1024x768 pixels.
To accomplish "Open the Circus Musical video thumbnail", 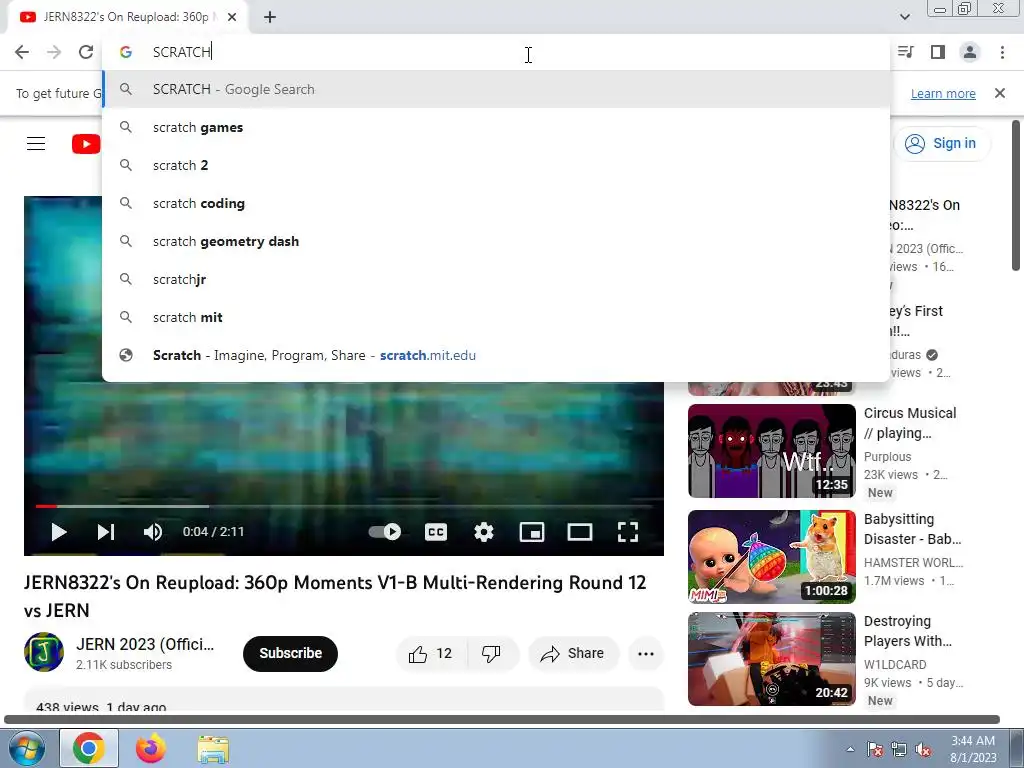I will click(x=771, y=451).
